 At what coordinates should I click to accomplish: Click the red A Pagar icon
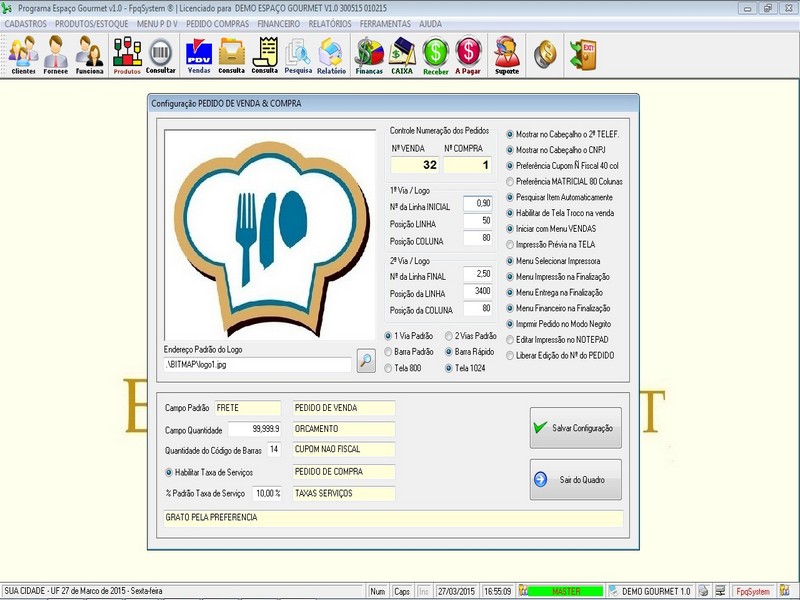coord(468,55)
